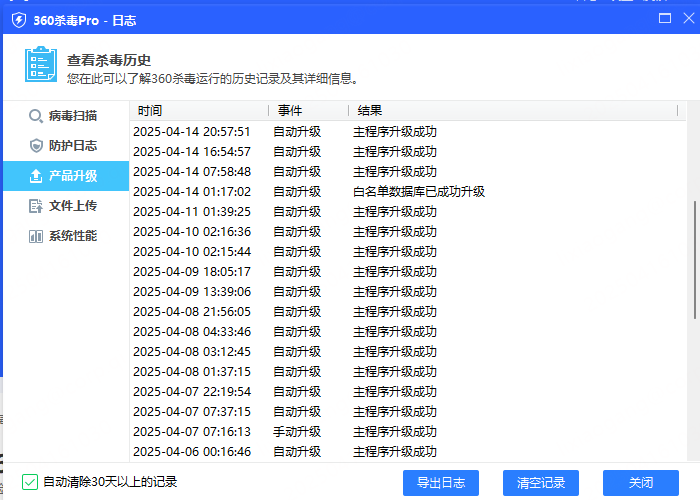The height and width of the screenshot is (500, 700).
Task: Select row 2025-04-07 07:37:15
Action: pos(408,412)
